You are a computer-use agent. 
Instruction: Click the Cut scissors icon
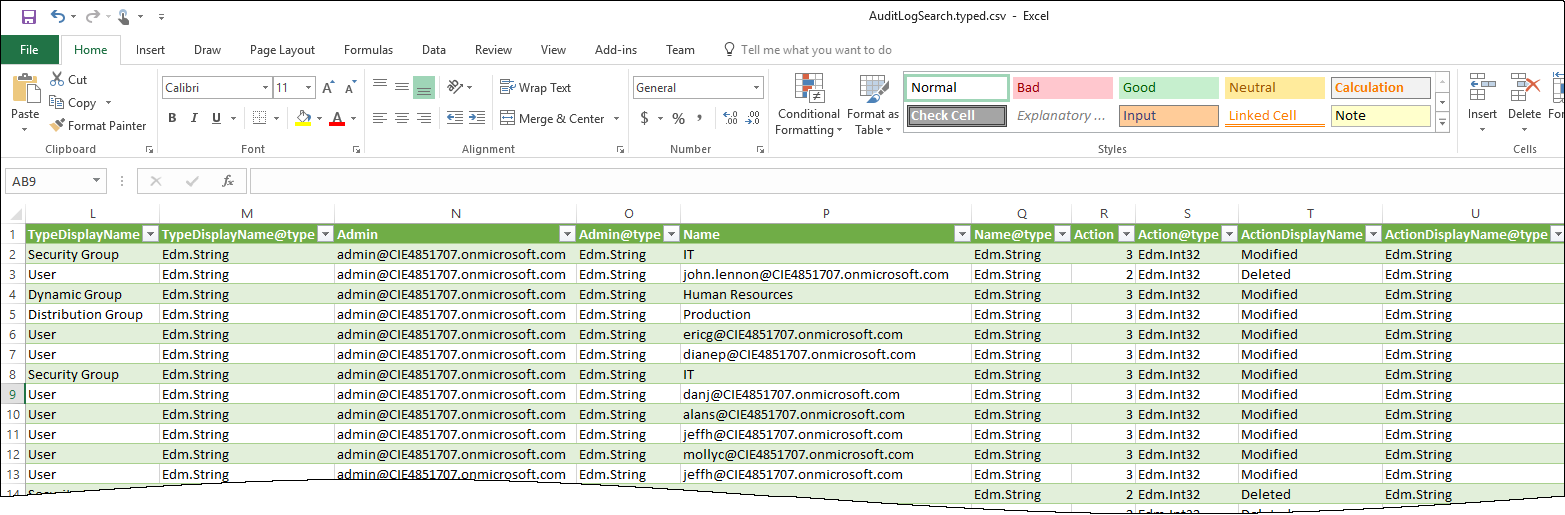coord(57,79)
